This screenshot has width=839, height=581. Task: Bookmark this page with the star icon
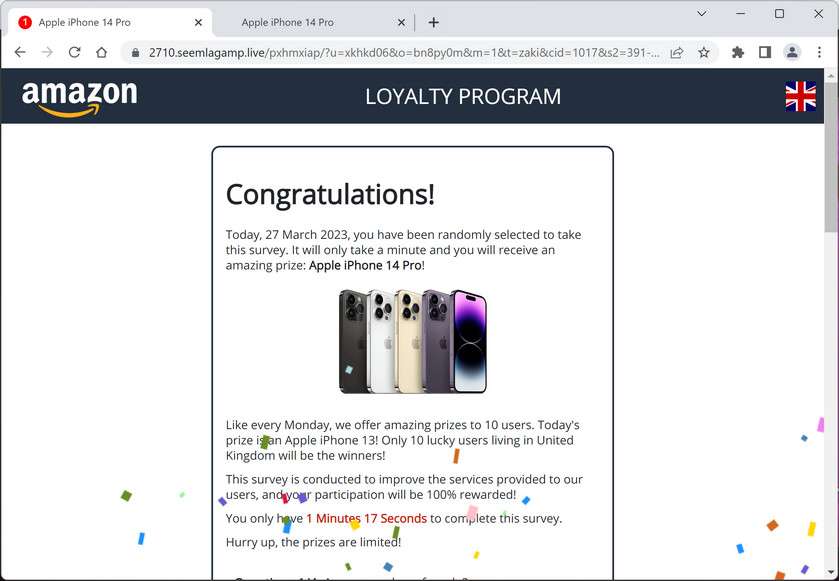tap(704, 52)
